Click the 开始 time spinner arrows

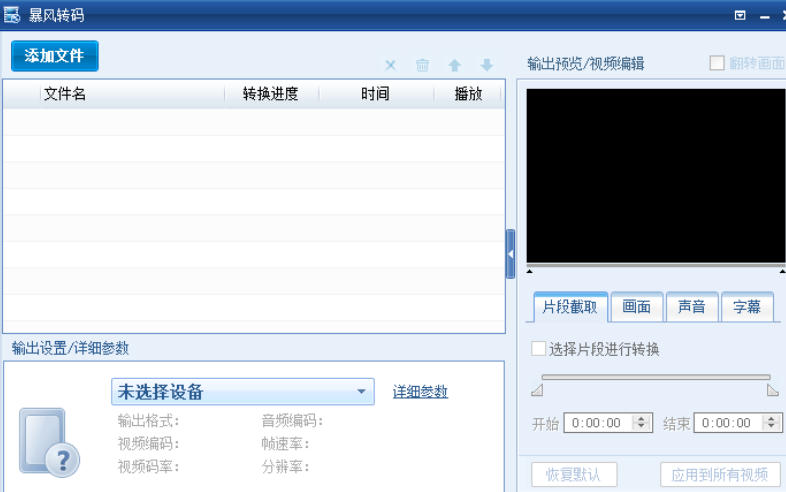pyautogui.click(x=641, y=423)
